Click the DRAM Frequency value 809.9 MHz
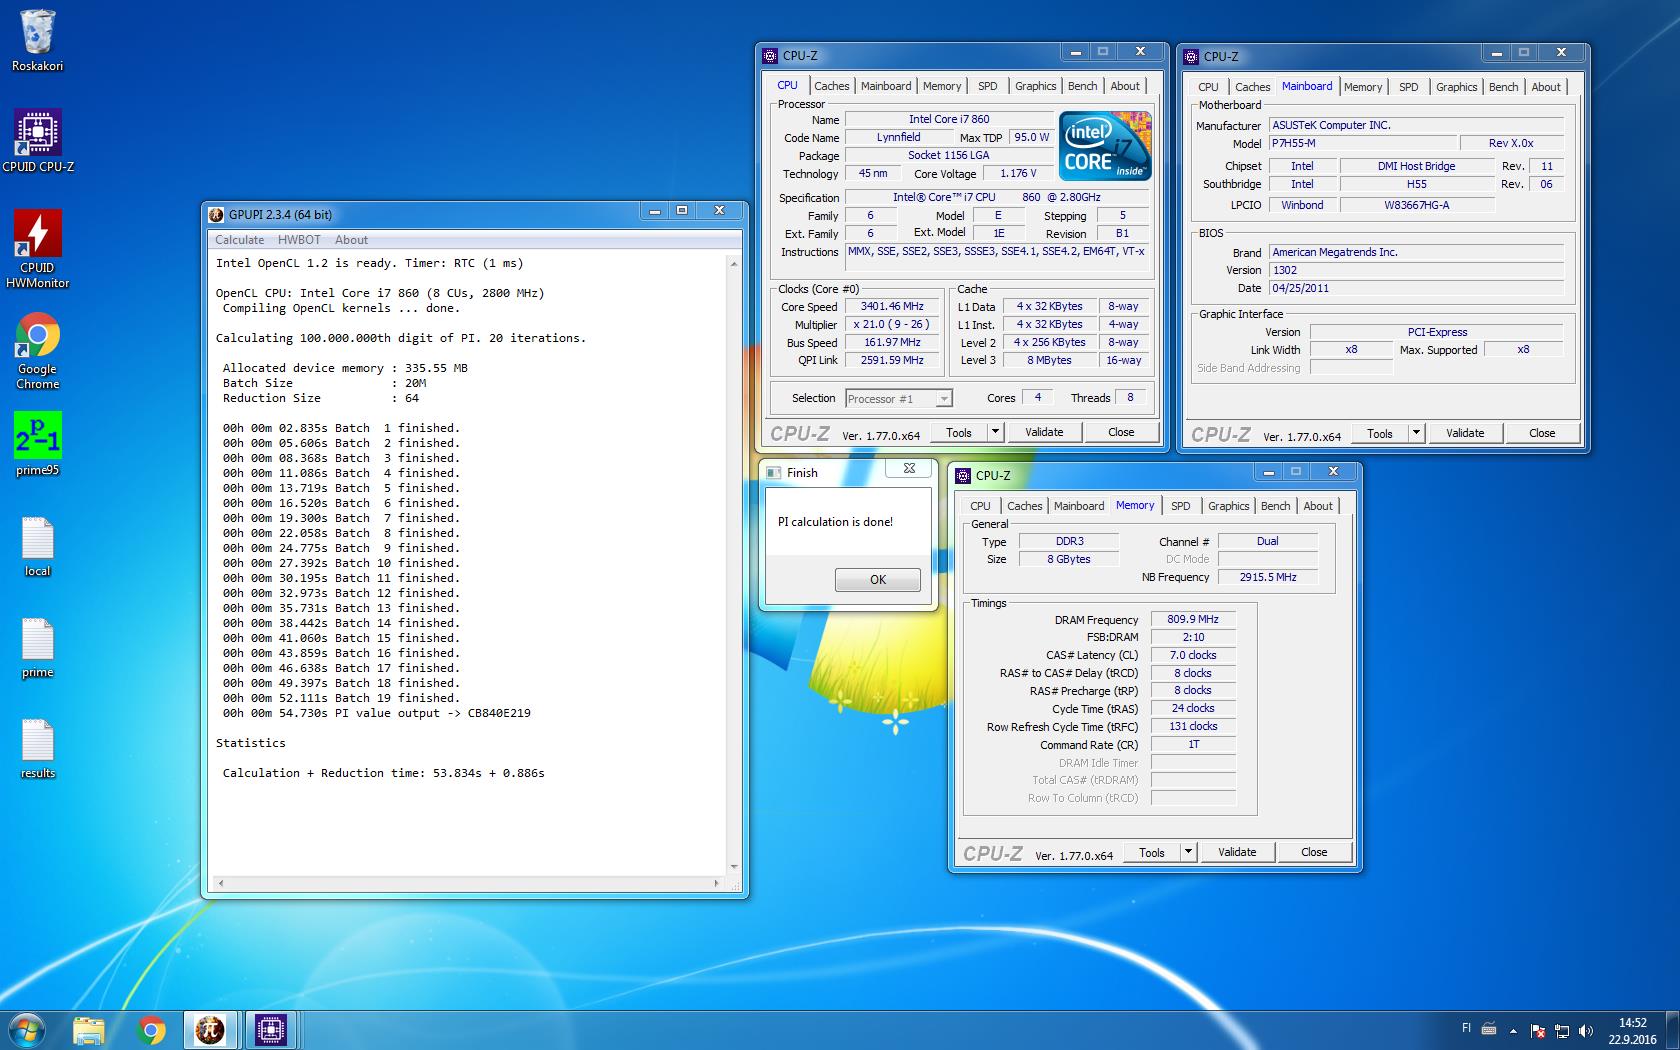 [x=1193, y=620]
